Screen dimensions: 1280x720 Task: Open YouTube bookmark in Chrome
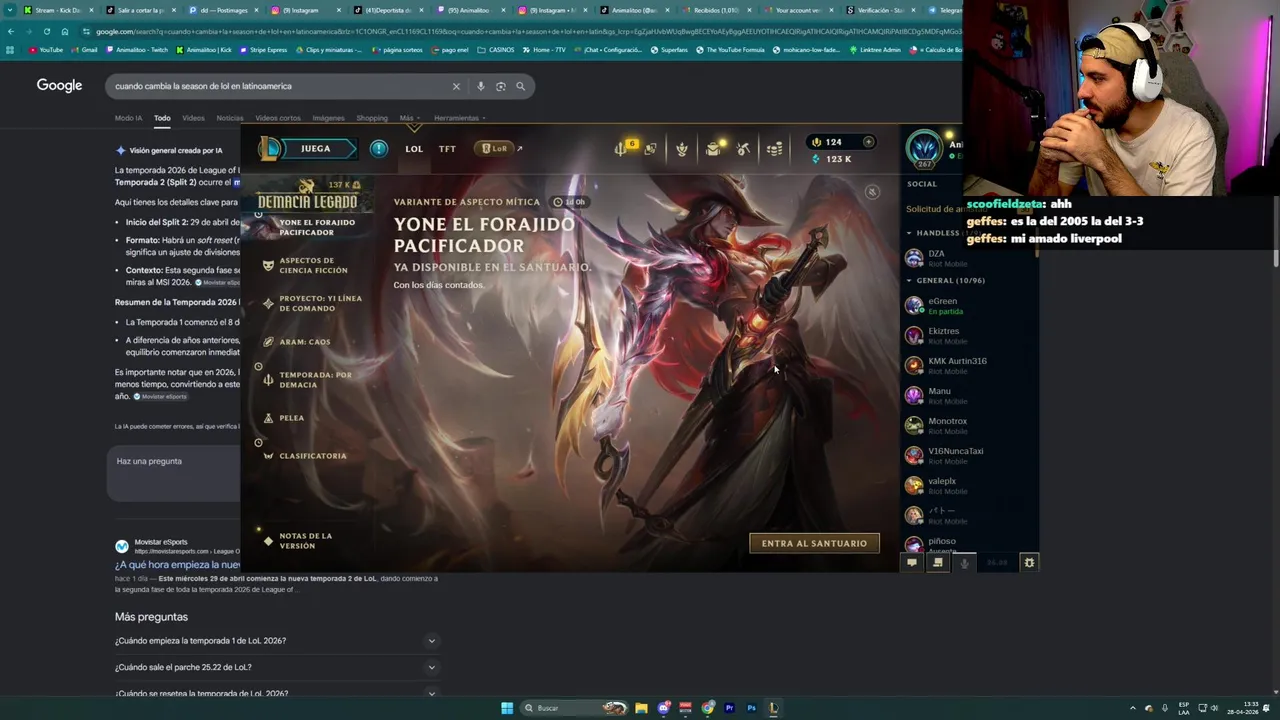[46, 50]
